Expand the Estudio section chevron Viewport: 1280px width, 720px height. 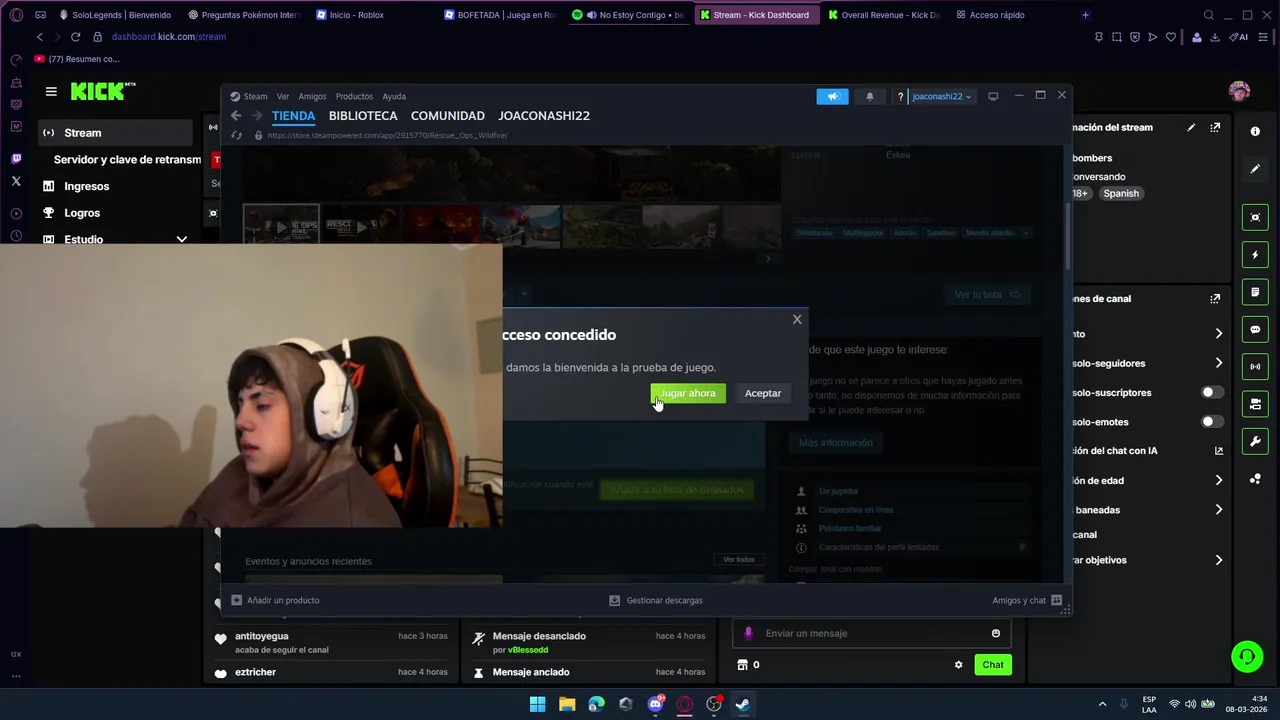(181, 240)
